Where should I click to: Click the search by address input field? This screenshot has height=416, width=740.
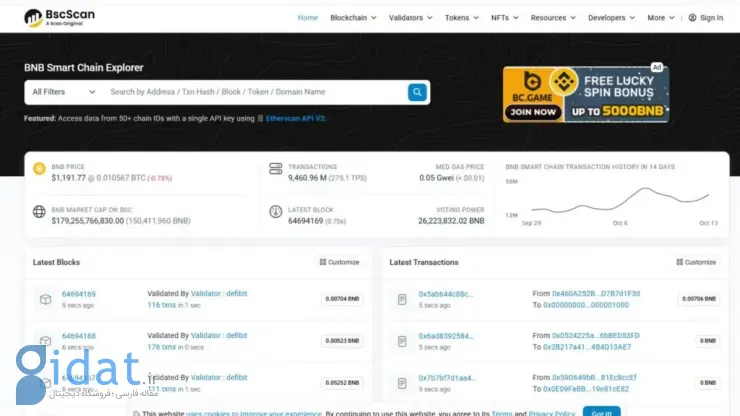click(250, 92)
